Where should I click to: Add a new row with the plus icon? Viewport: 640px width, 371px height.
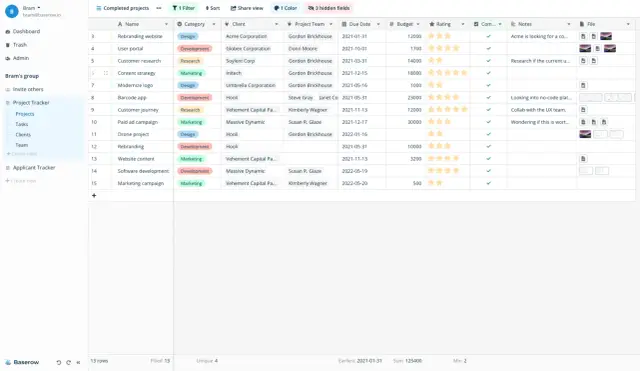[x=94, y=195]
